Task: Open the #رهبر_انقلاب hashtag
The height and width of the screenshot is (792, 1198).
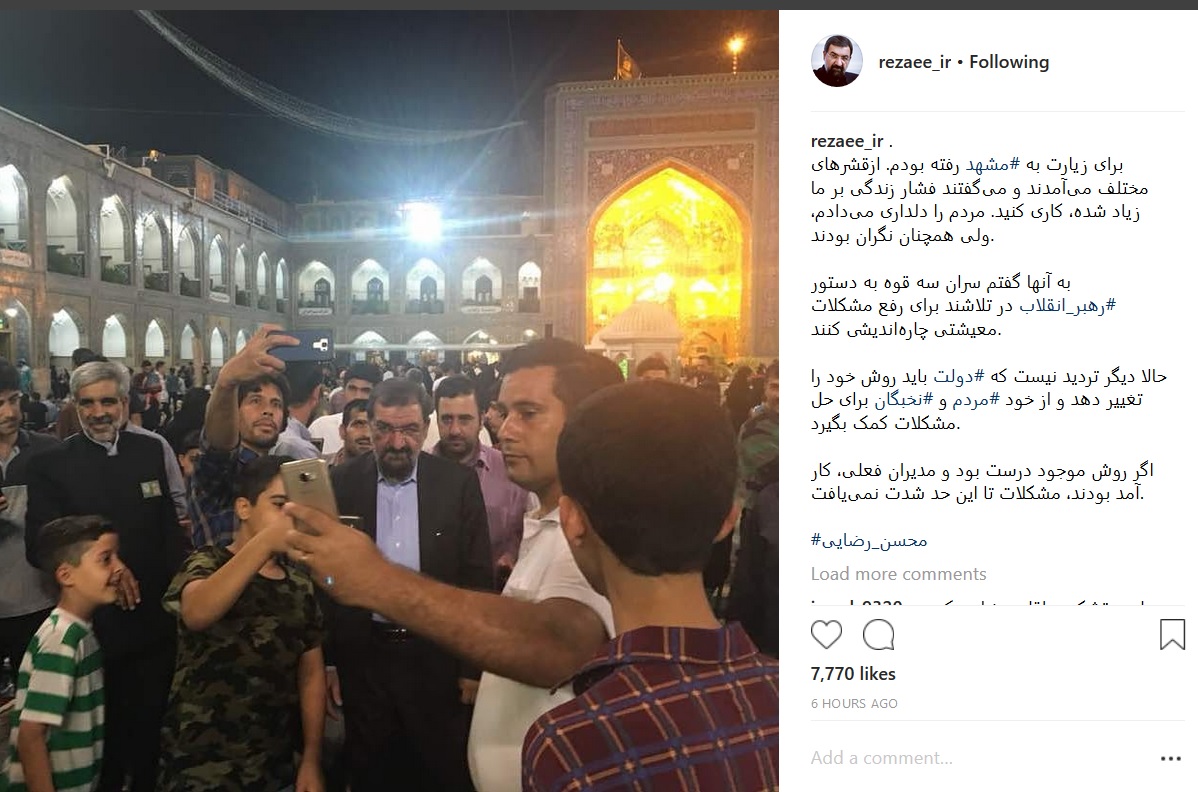Action: 1067,305
